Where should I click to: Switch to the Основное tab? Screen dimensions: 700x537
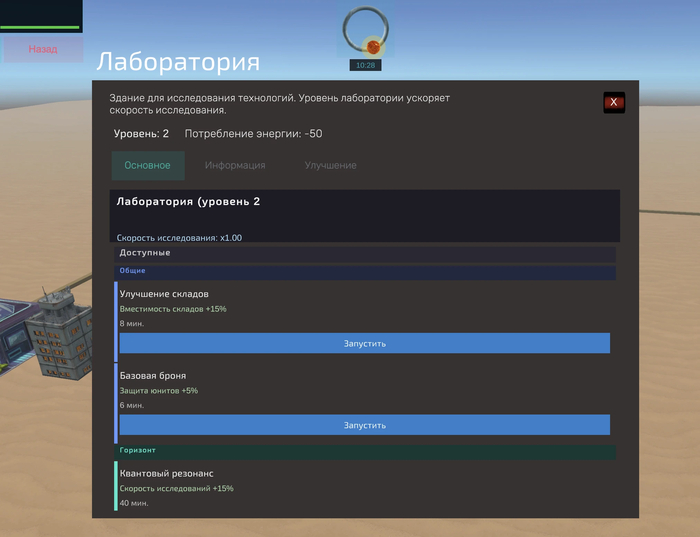click(x=148, y=165)
